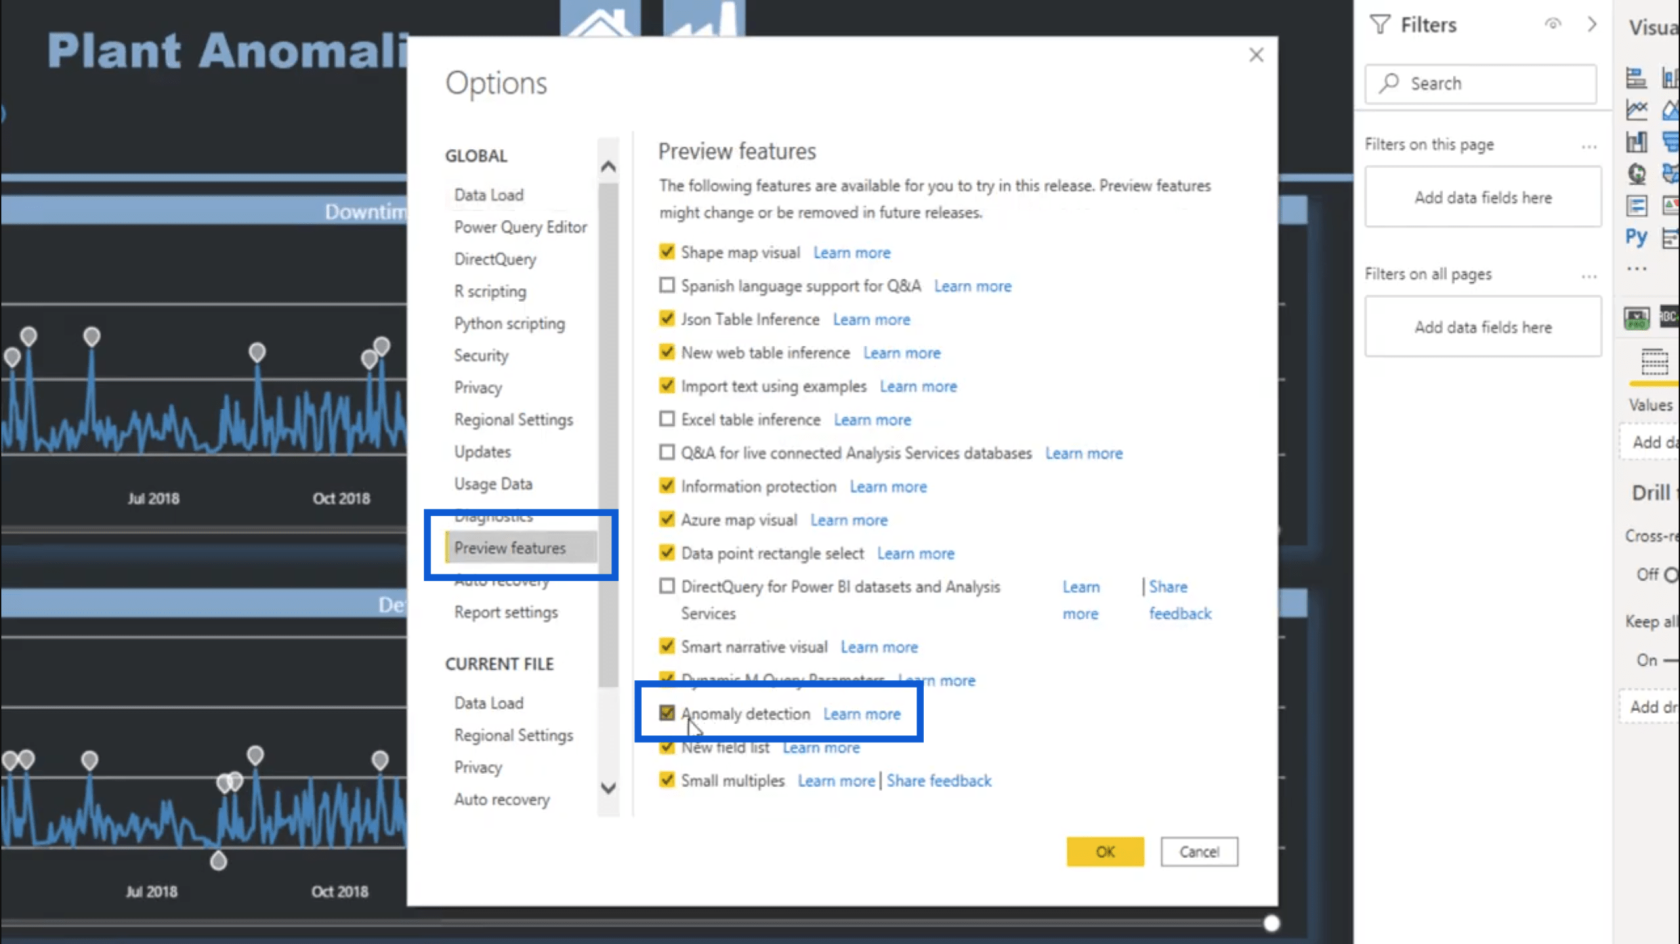
Task: Uncheck Azure map visual checkbox
Action: [667, 519]
